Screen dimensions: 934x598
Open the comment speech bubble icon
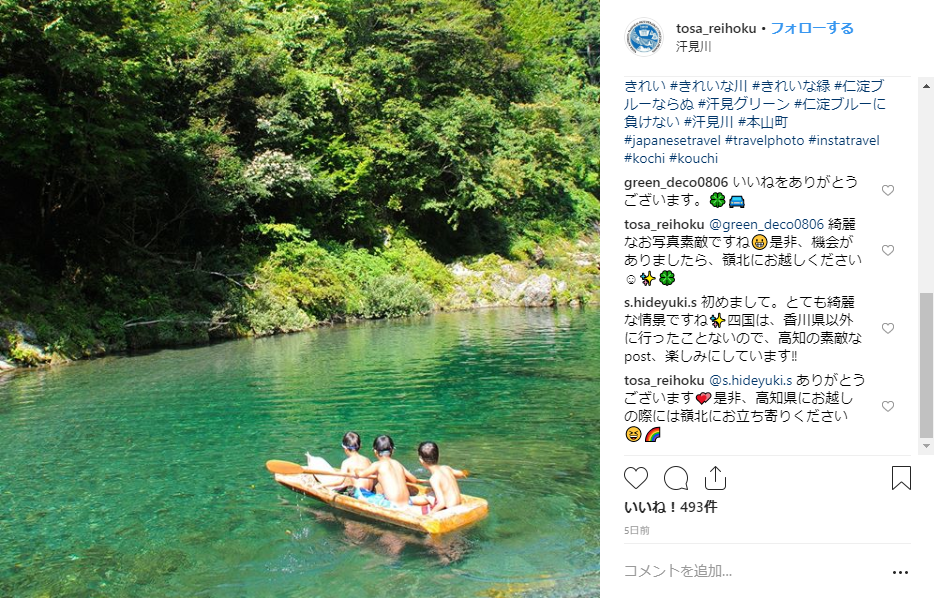click(676, 478)
